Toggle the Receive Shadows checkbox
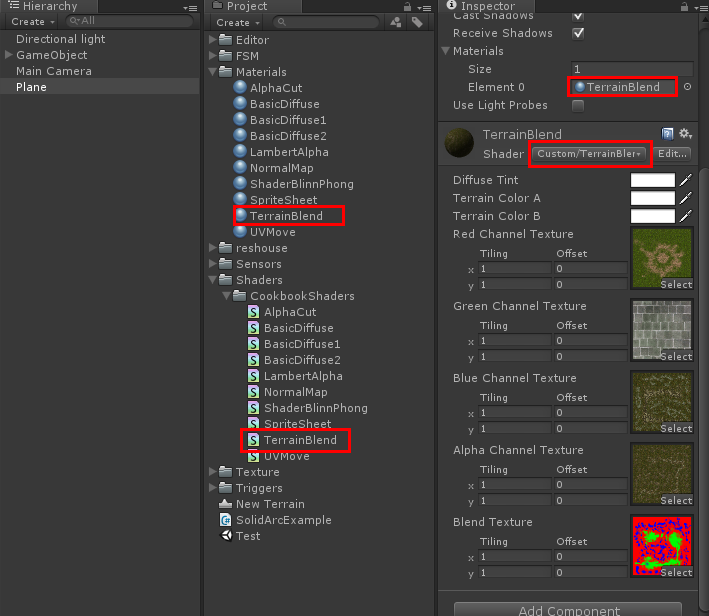Image resolution: width=709 pixels, height=616 pixels. pos(577,33)
